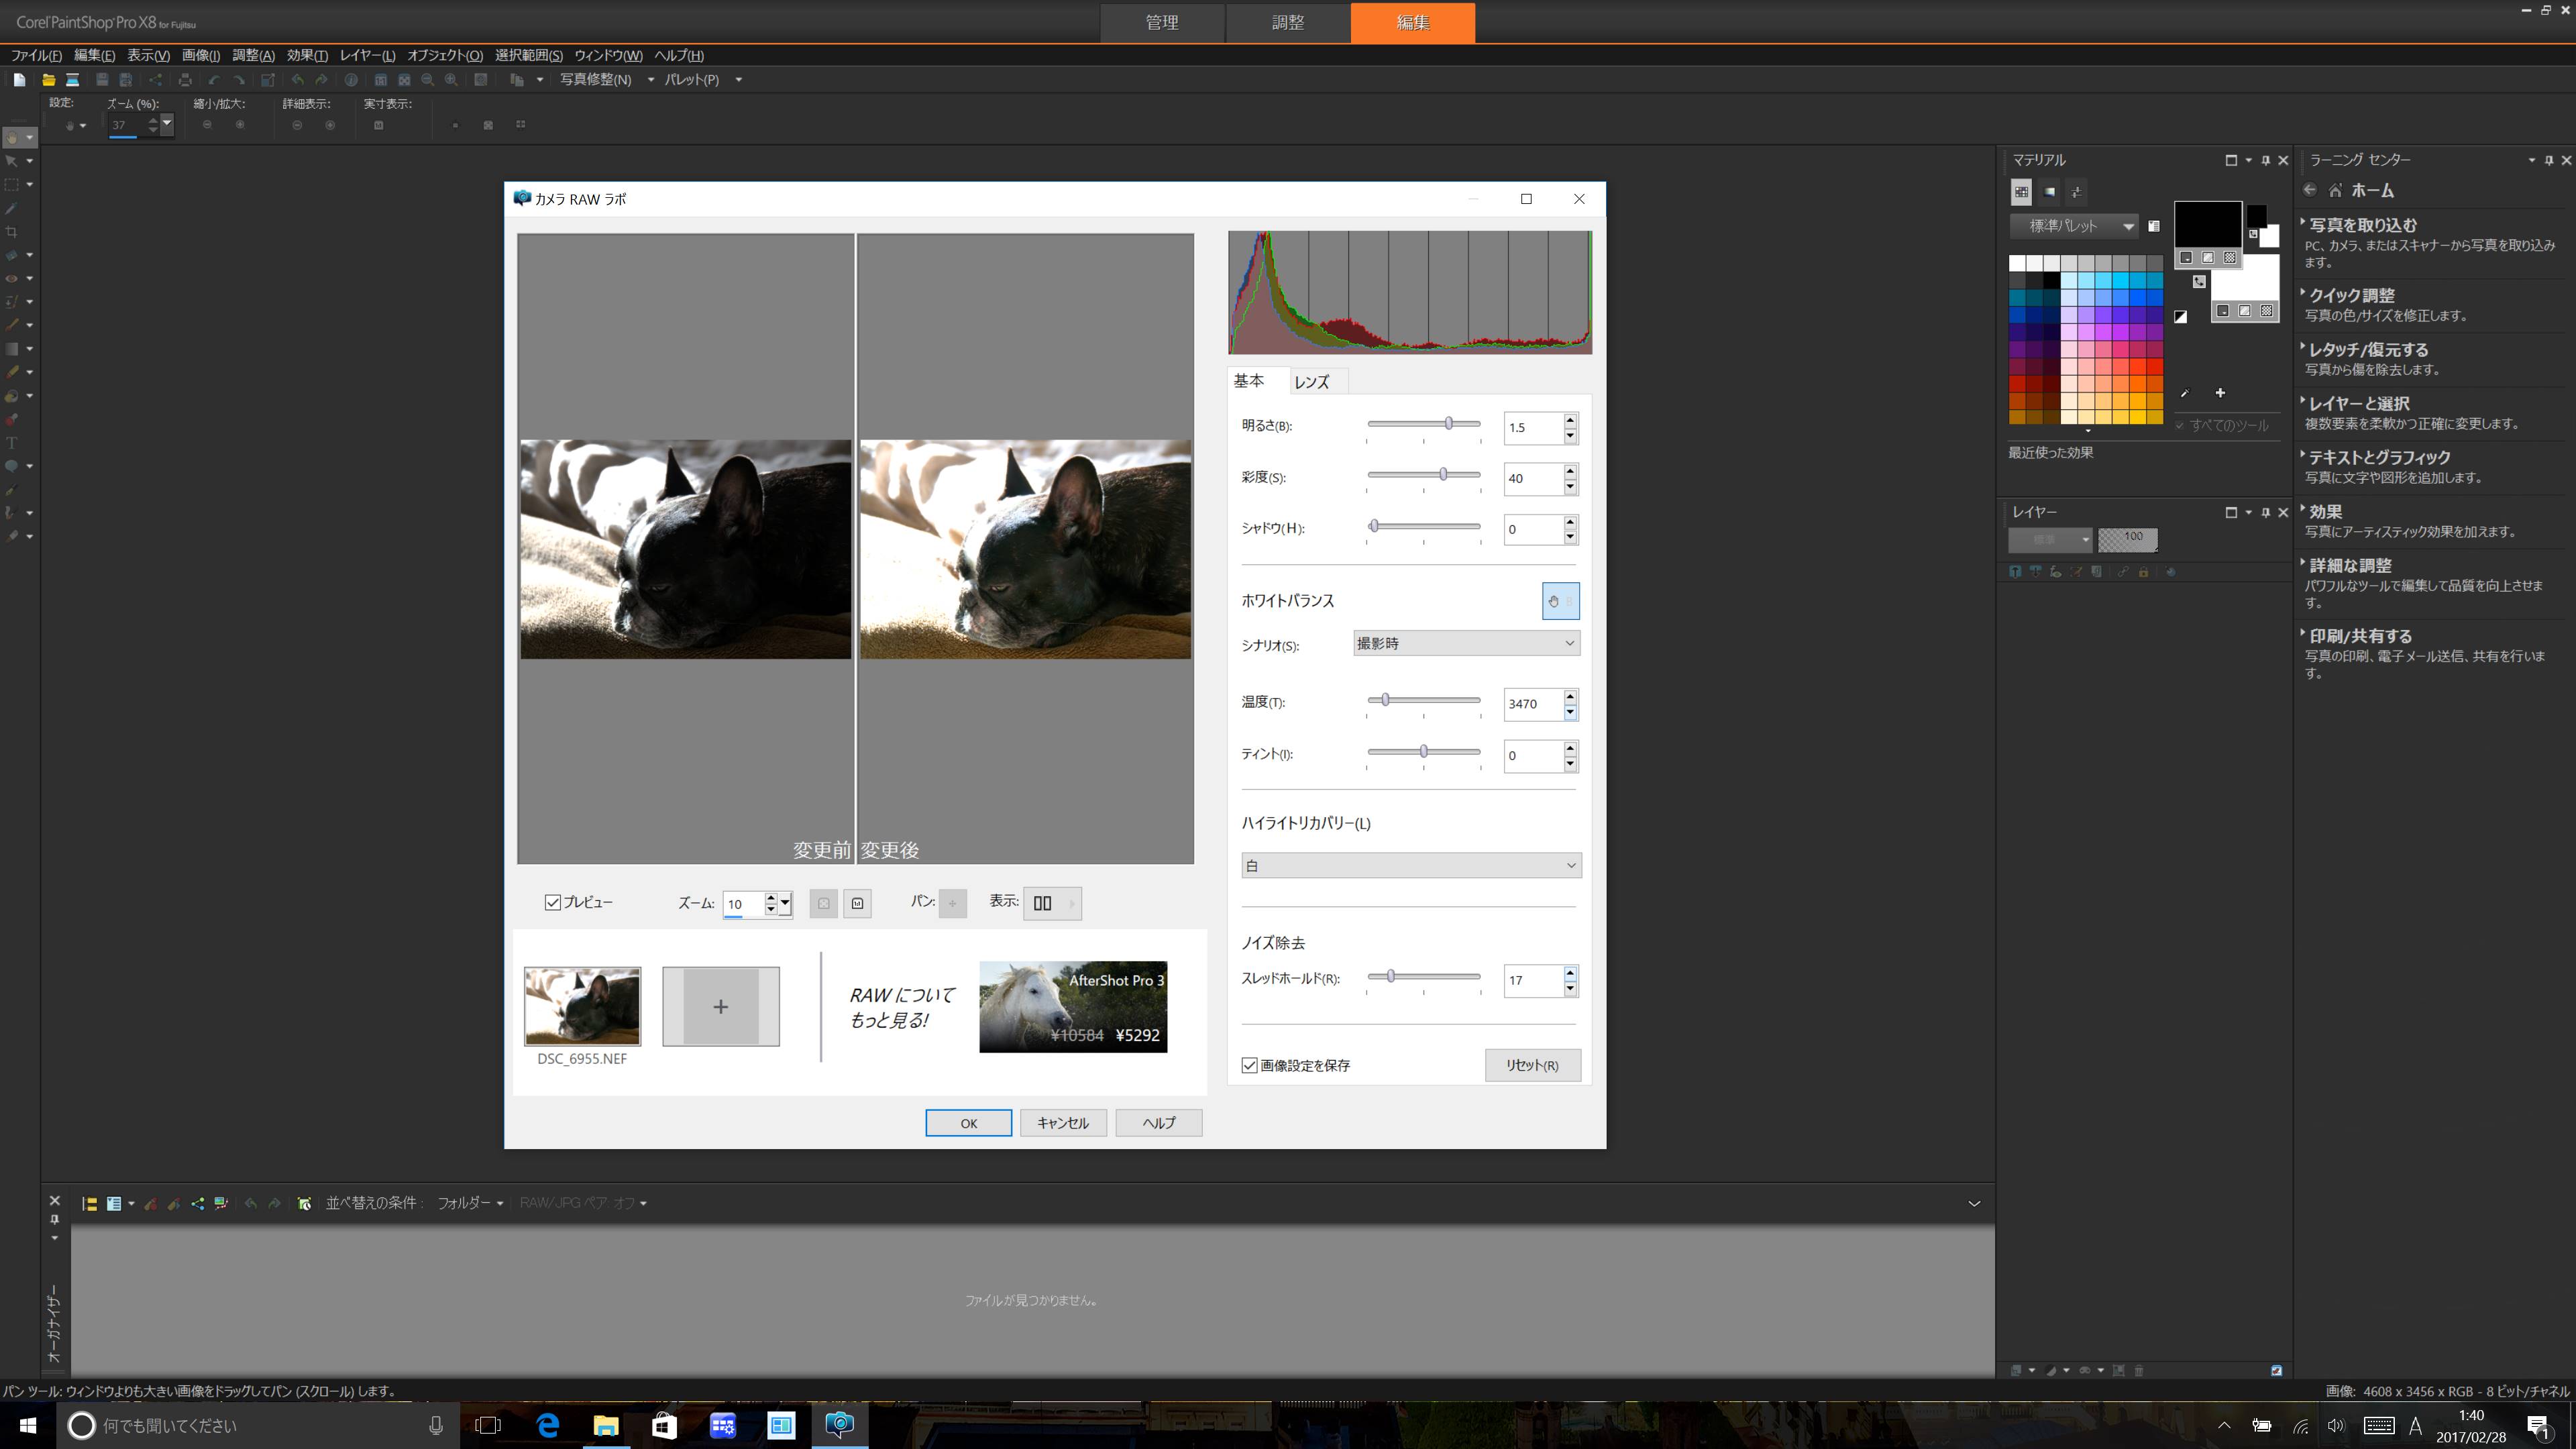2576x1449 pixels.
Task: Click the split preview display icon
Action: pos(1042,903)
